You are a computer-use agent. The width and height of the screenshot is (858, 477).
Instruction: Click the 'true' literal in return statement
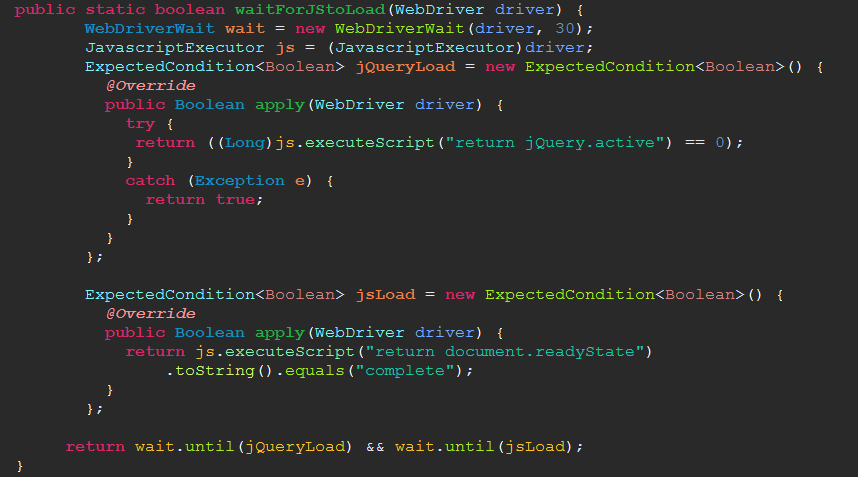tap(235, 200)
